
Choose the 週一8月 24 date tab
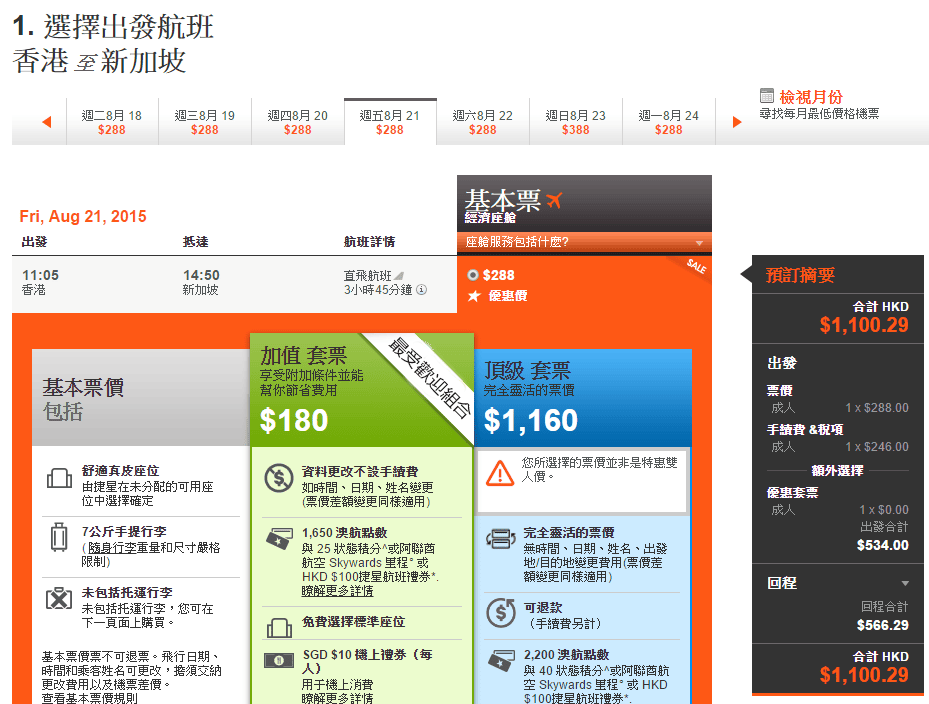tap(668, 122)
